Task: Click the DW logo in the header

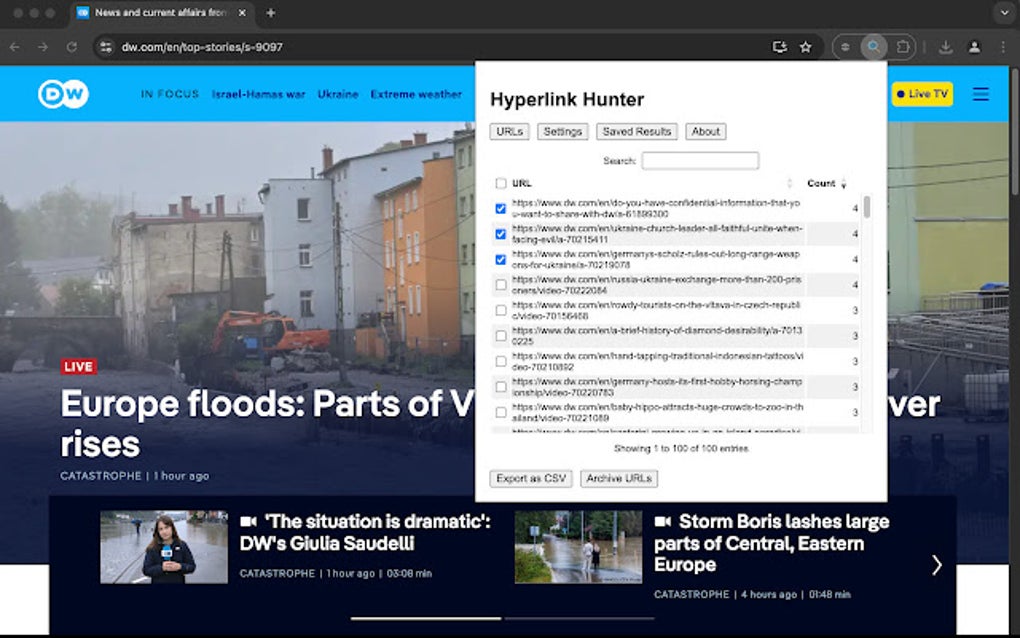Action: click(x=62, y=93)
